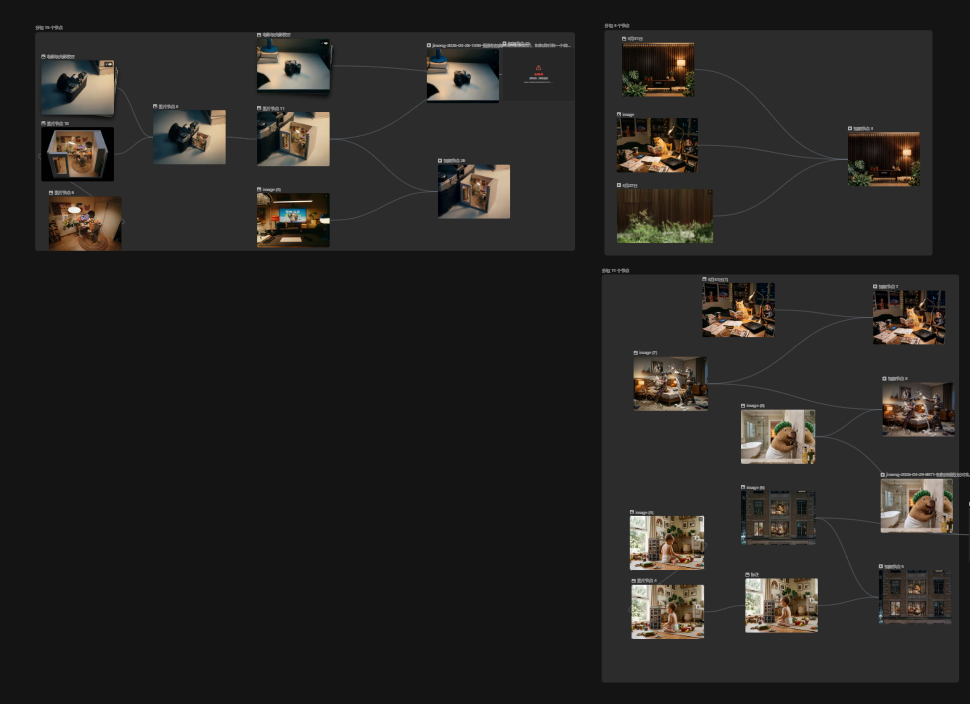This screenshot has width=970, height=704.
Task: Select the overhead room with round rug
Action: pyautogui.click(x=85, y=223)
